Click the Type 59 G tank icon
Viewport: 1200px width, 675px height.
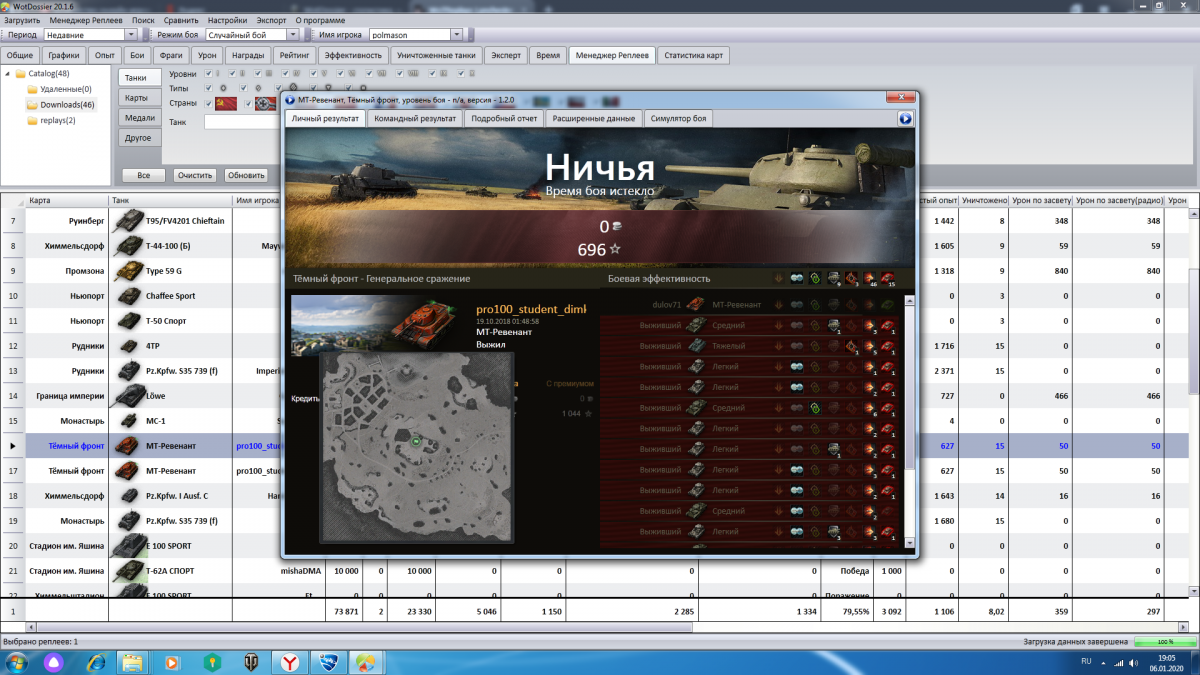[x=128, y=271]
